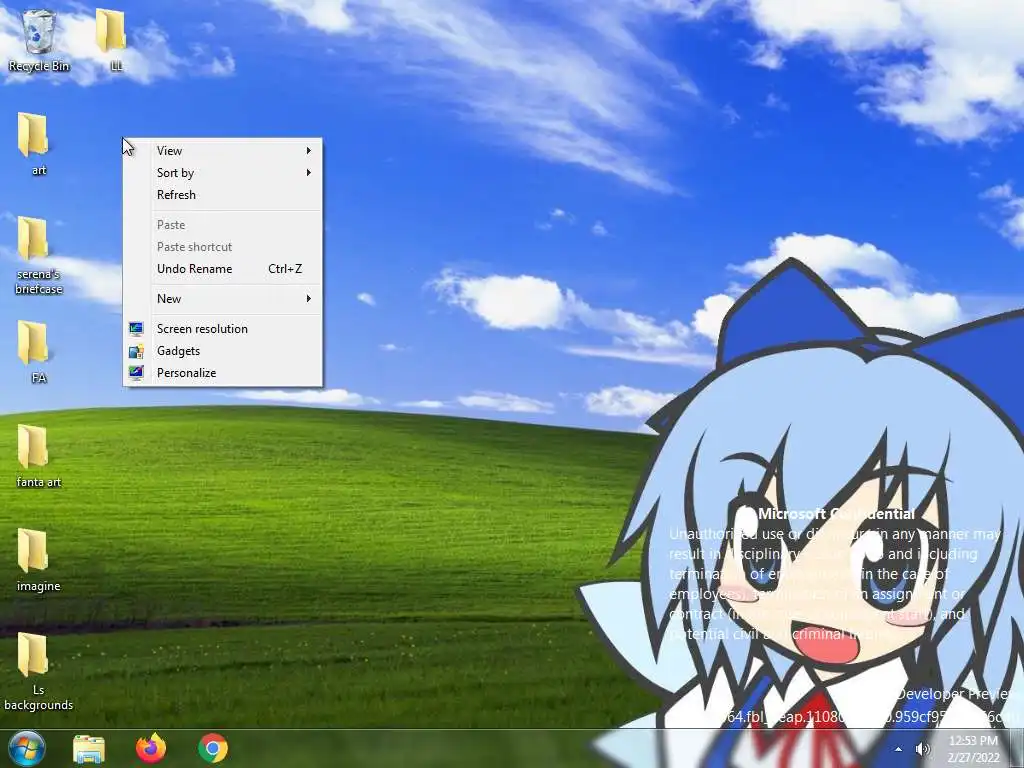1024x768 pixels.
Task: Open the Recycle Bin icon
Action: (39, 40)
